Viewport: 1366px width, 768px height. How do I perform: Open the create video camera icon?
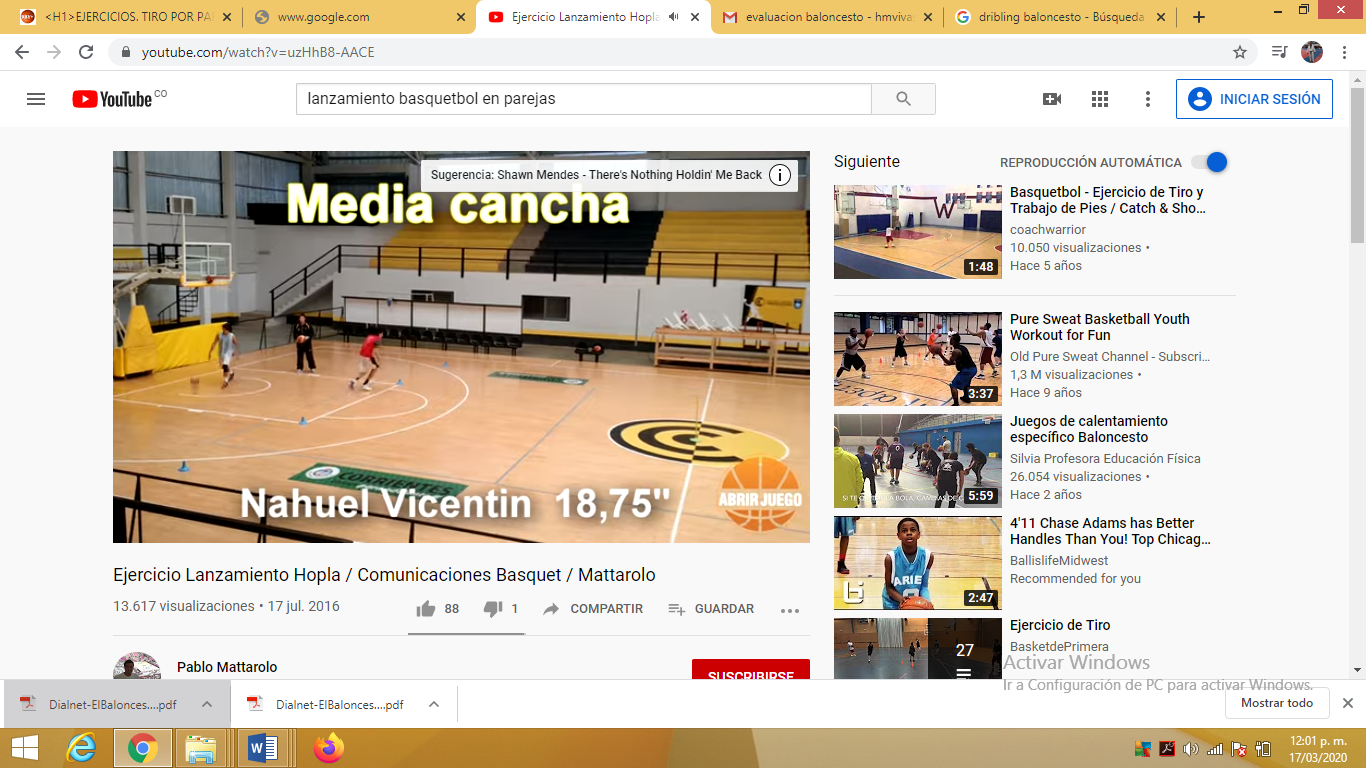click(1052, 99)
